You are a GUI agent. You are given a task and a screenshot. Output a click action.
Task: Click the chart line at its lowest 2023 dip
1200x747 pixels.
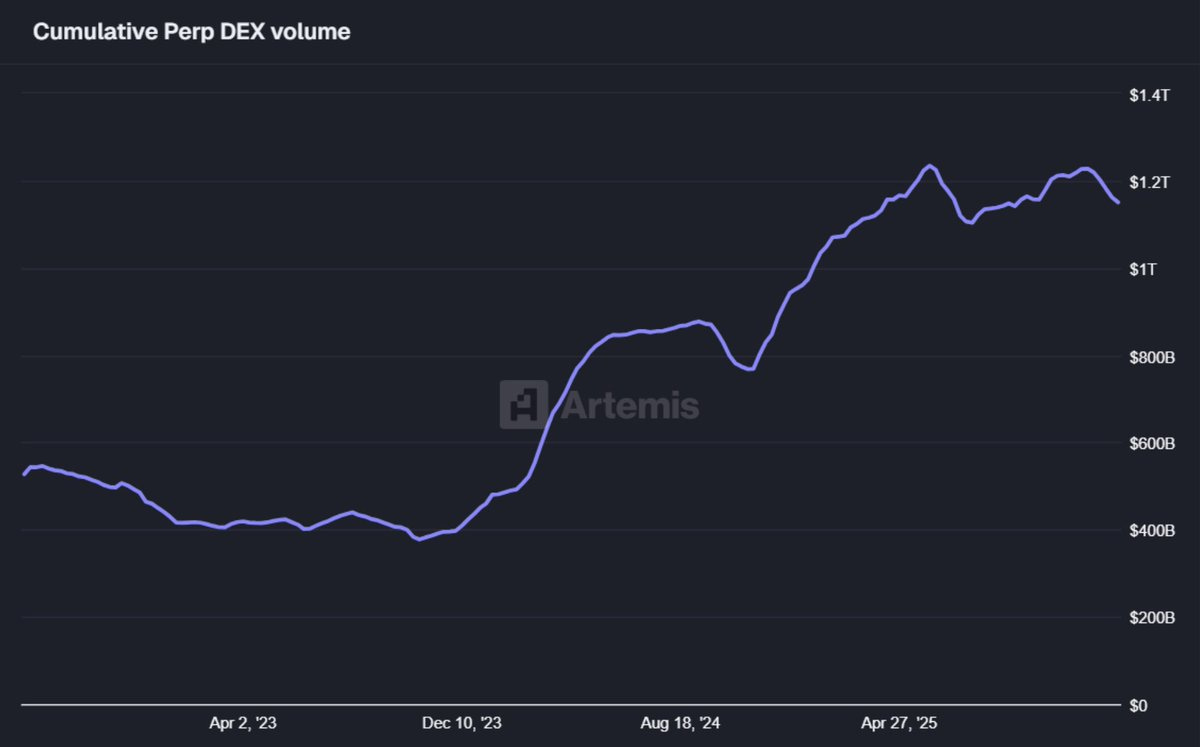[418, 538]
